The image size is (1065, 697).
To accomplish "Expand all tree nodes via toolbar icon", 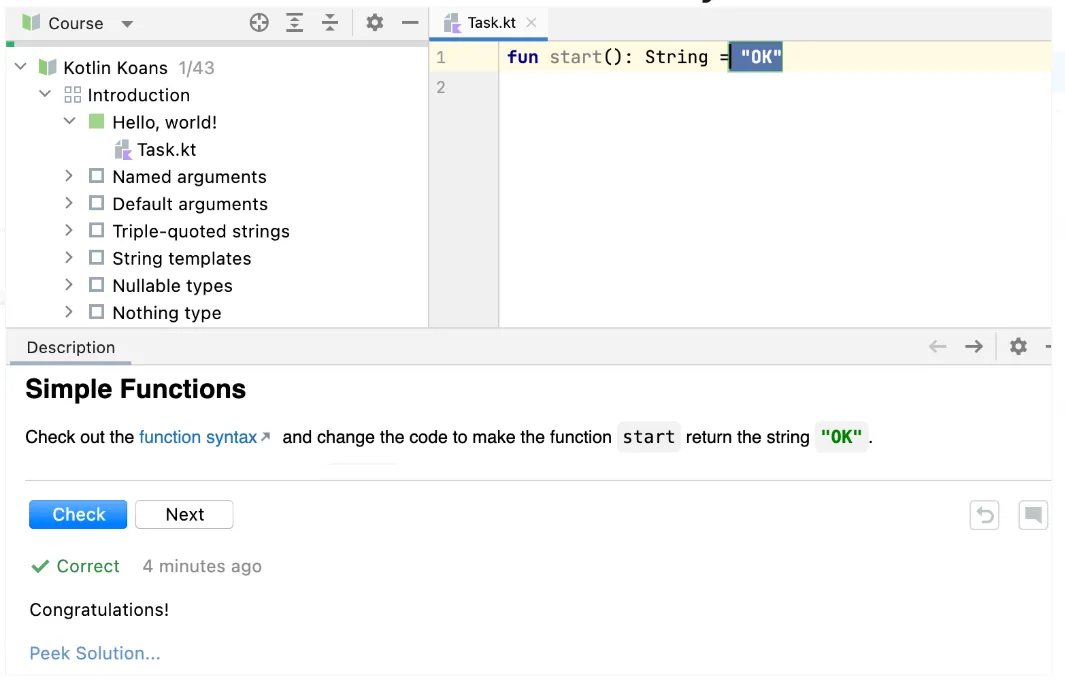I will pos(294,22).
